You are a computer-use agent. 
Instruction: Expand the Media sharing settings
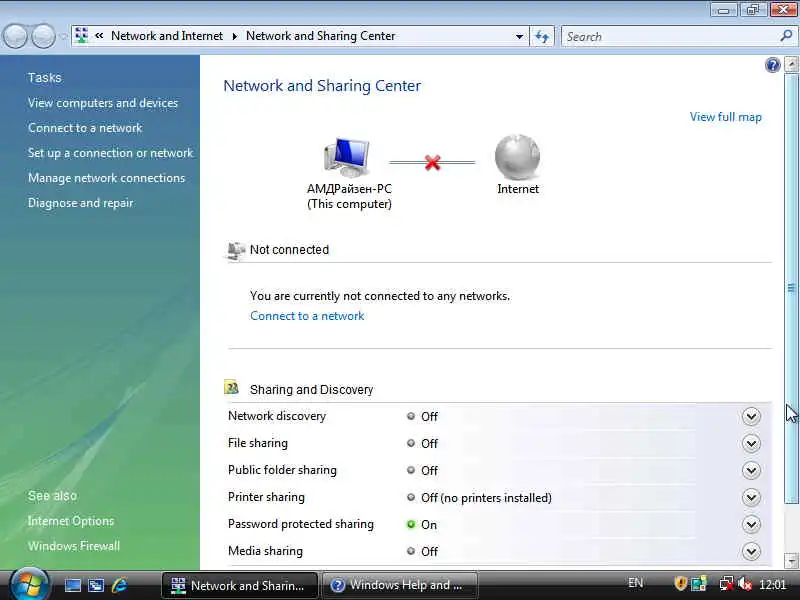[751, 552]
